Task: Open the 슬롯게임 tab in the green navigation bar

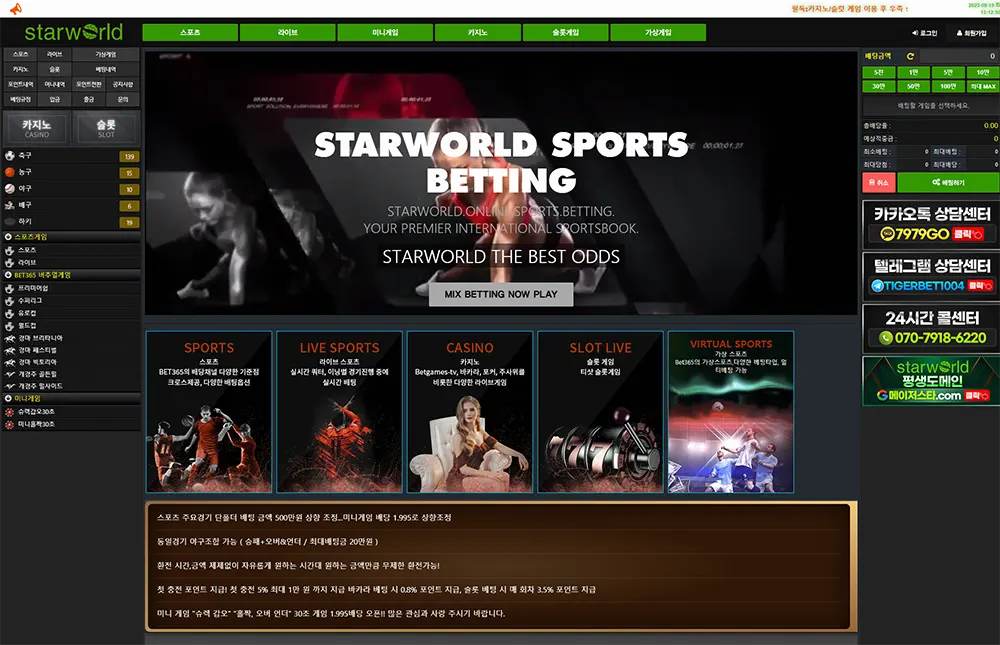Action: tap(566, 33)
